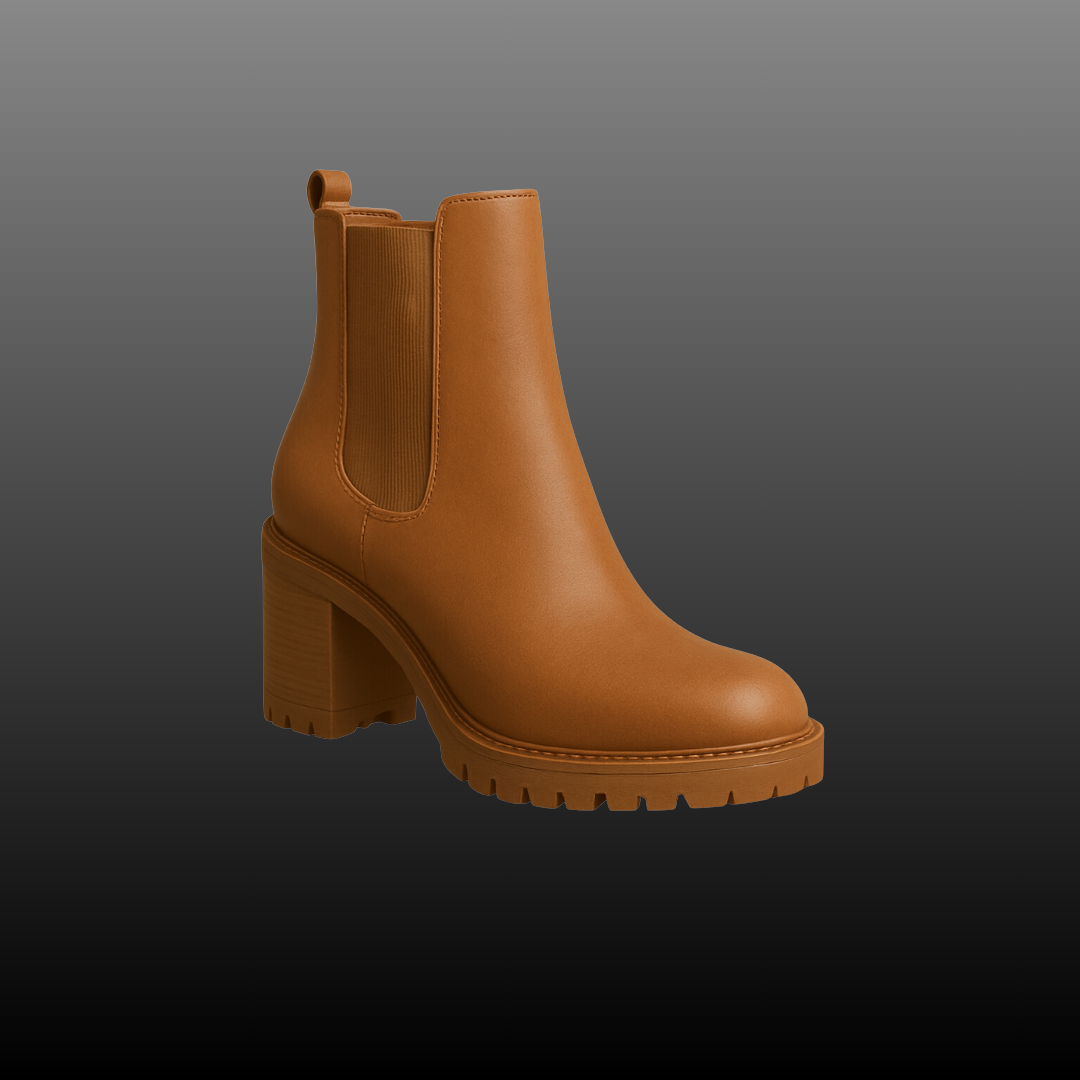
Task: Click the ribbed elastic side panel
Action: click(388, 360)
